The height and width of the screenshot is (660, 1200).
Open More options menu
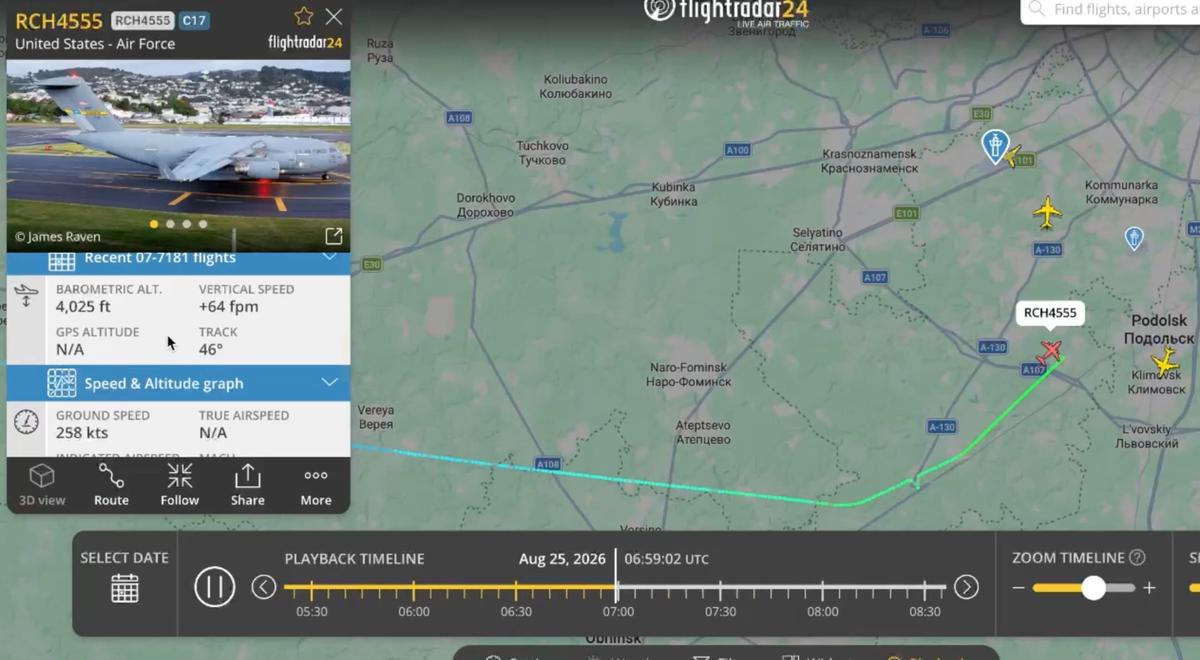coord(316,484)
